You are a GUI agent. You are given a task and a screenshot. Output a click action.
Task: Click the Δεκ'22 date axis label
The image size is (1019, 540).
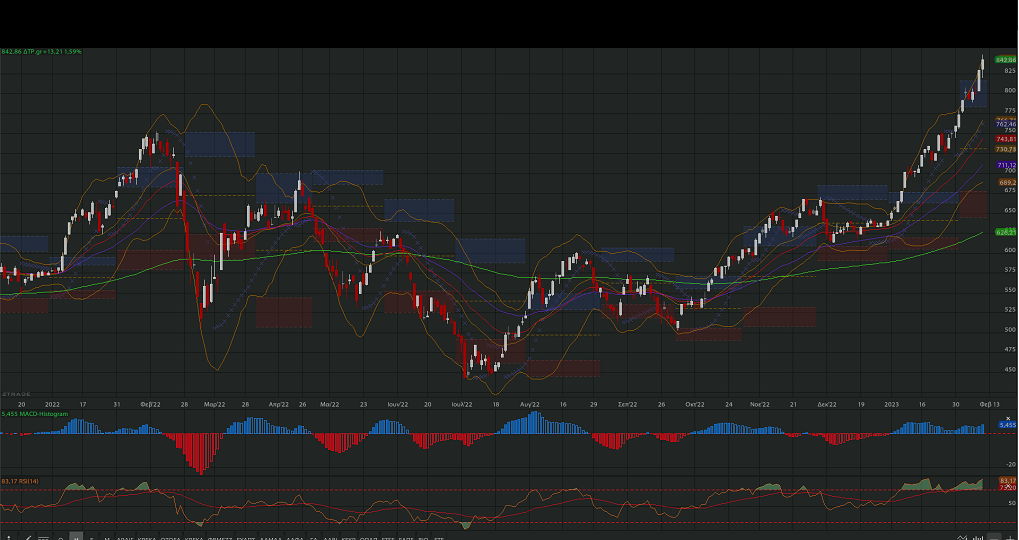tap(827, 404)
